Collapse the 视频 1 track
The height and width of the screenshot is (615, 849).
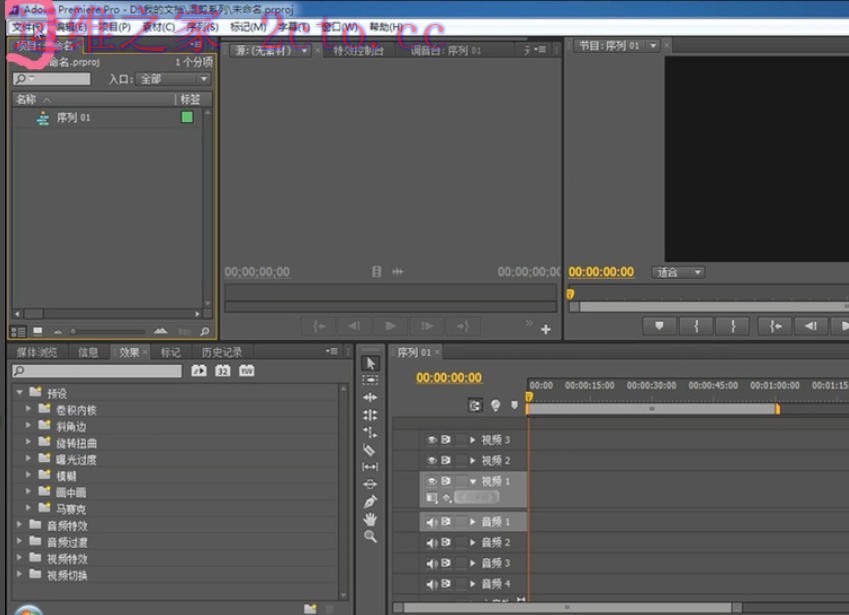(473, 481)
